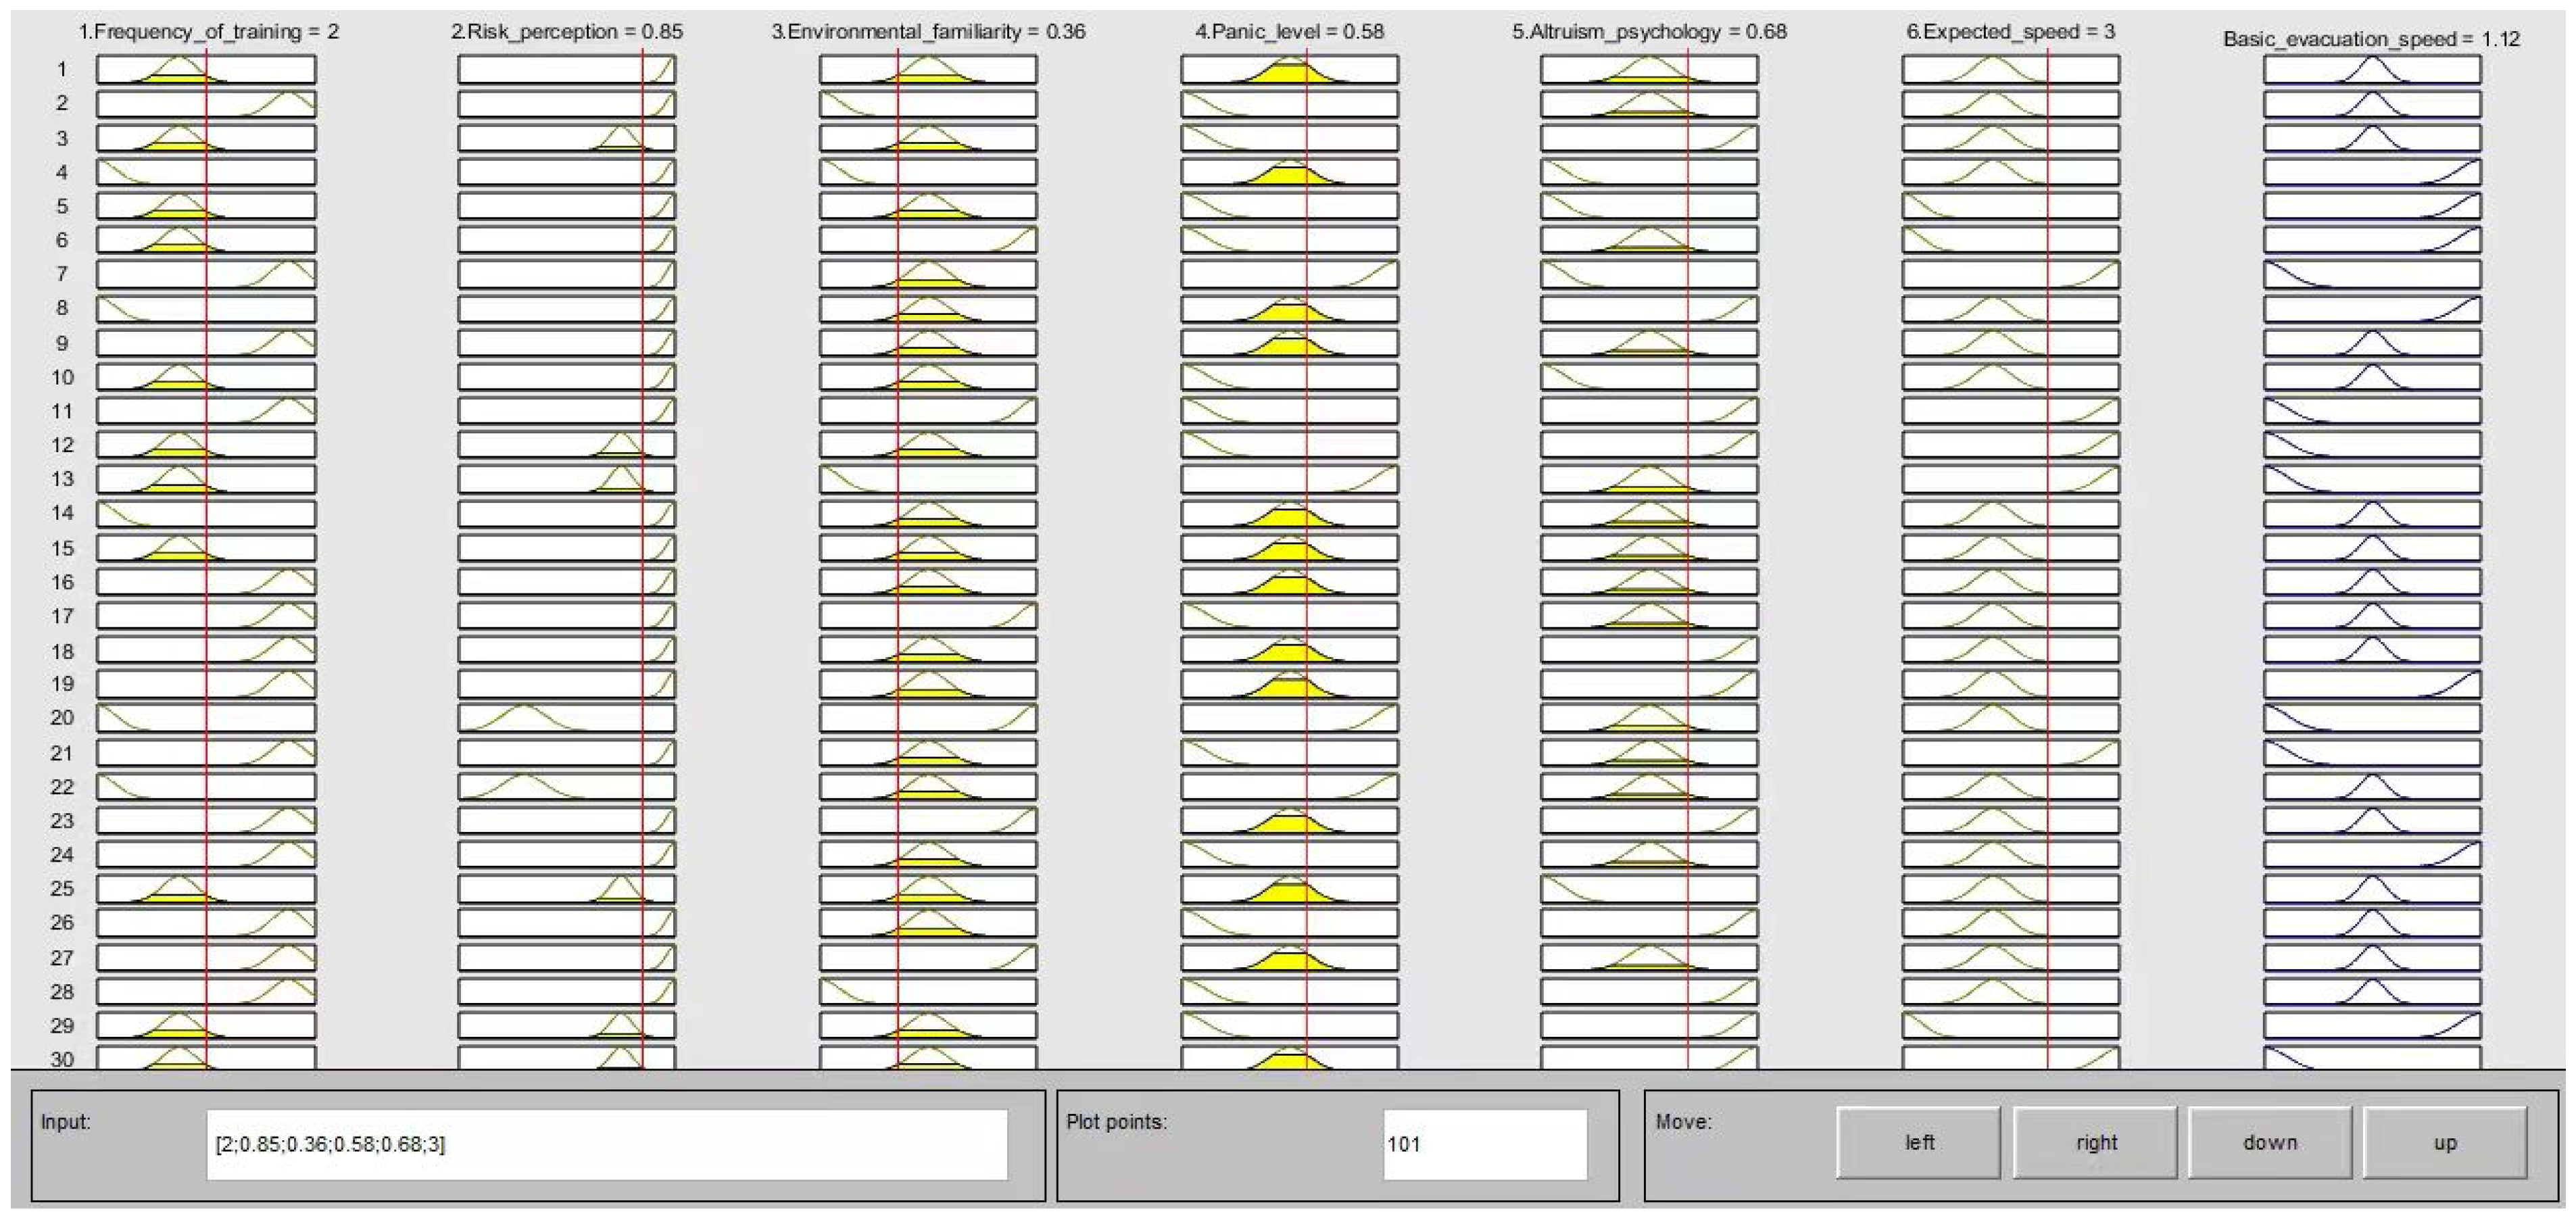Click rule 6 Expected_speed membership plot
This screenshot has width=2576, height=1222.
[x=2010, y=239]
